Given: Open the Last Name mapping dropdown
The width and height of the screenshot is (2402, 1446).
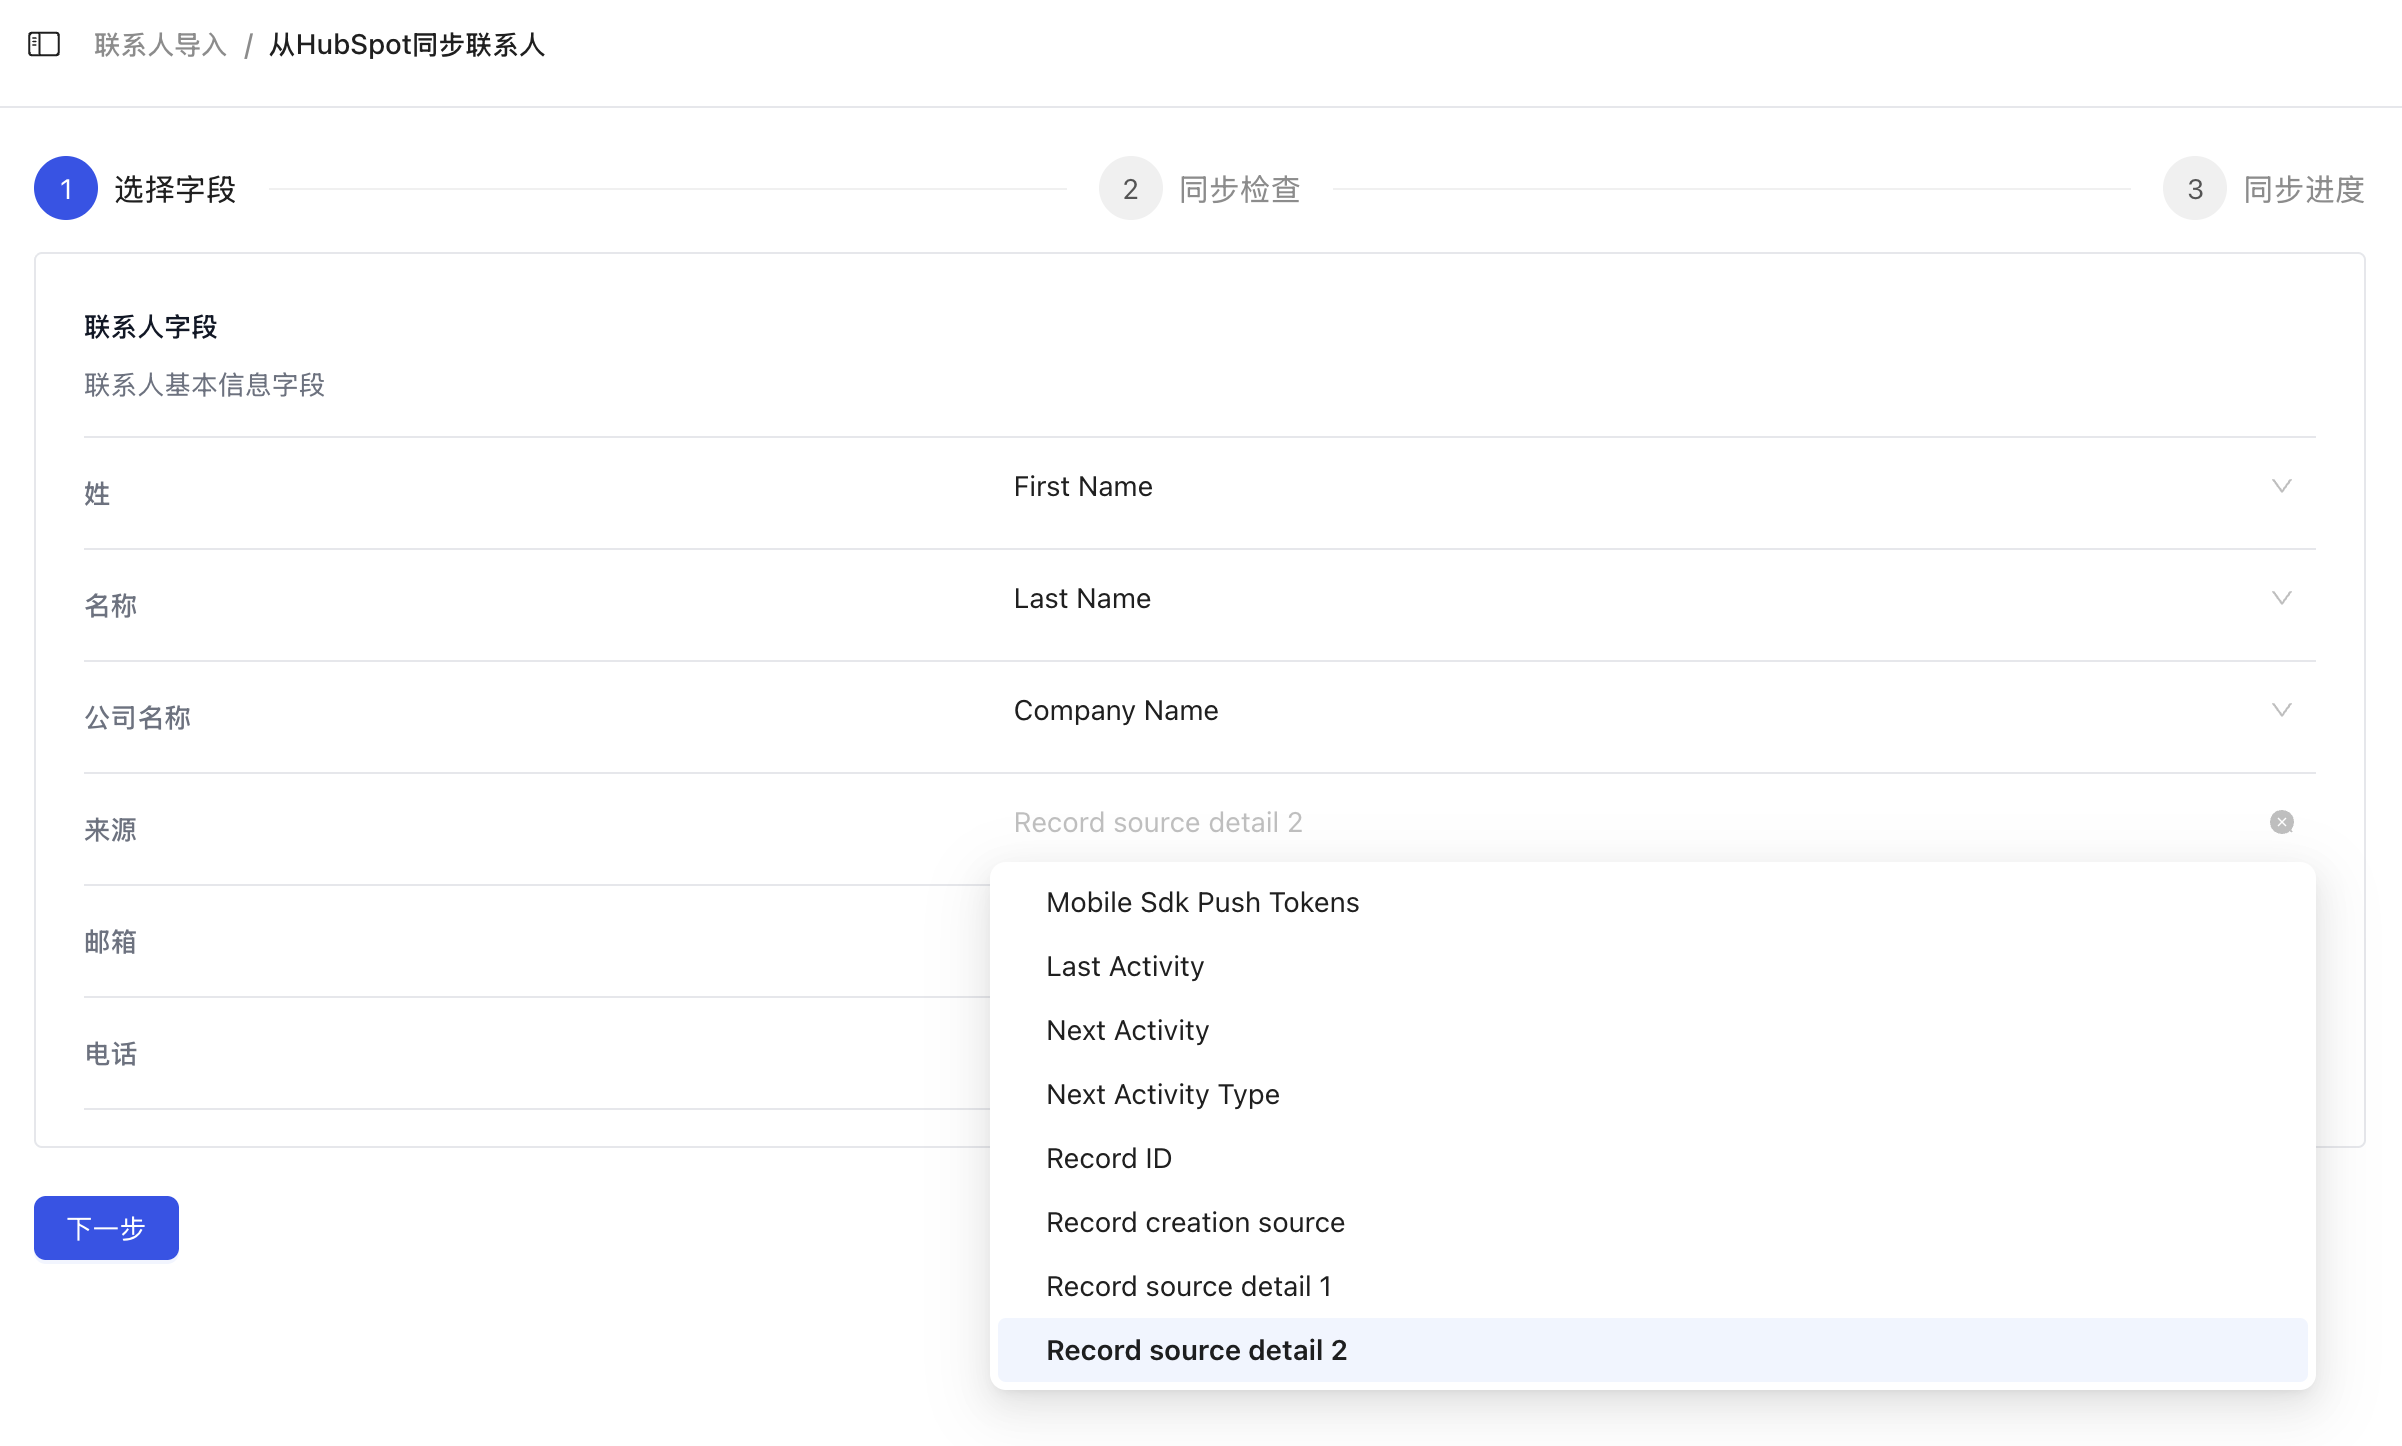Looking at the screenshot, I should (2281, 598).
